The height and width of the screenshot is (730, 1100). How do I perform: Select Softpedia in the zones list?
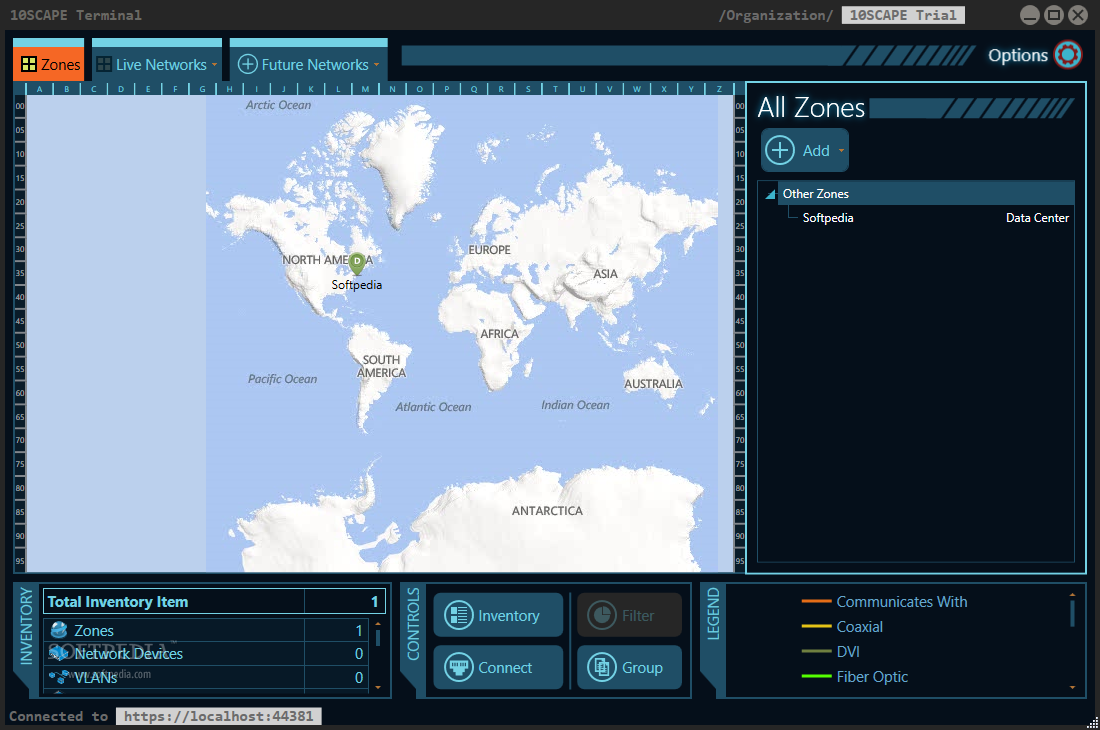(x=828, y=218)
